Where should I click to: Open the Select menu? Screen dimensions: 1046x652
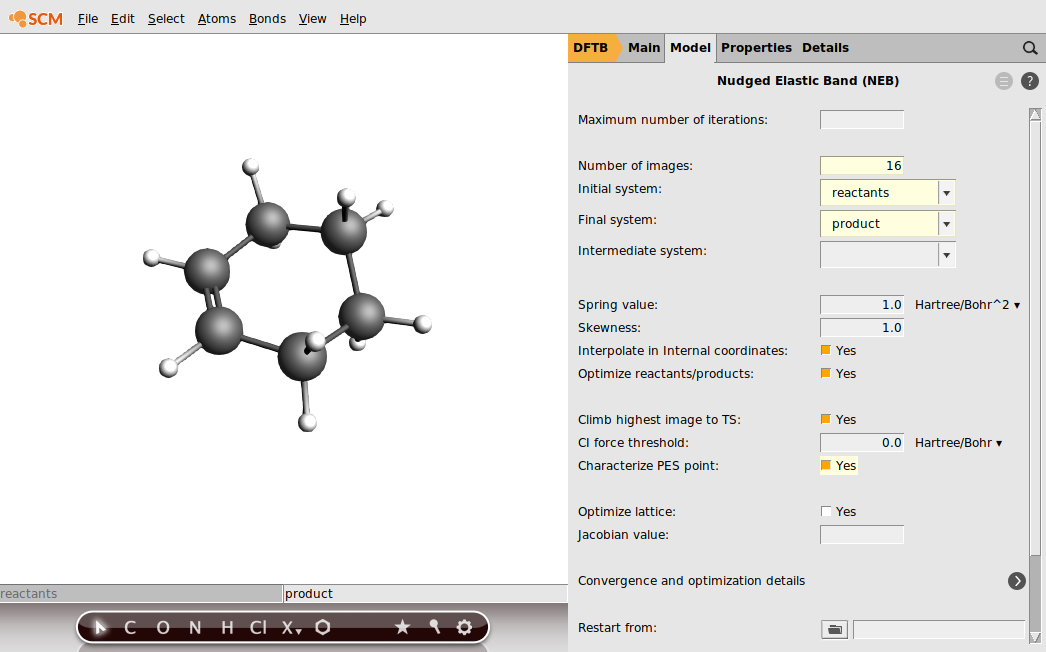(166, 19)
